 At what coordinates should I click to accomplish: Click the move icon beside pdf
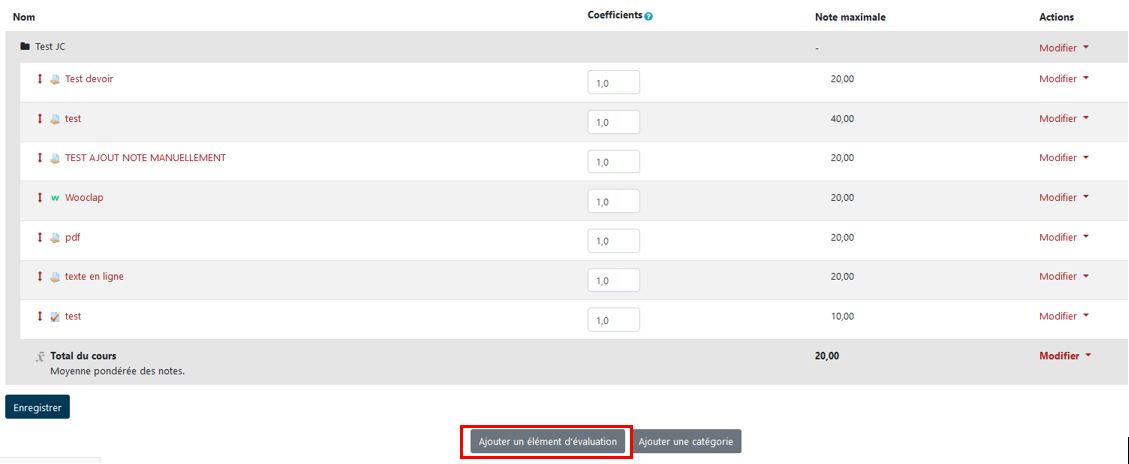click(40, 238)
